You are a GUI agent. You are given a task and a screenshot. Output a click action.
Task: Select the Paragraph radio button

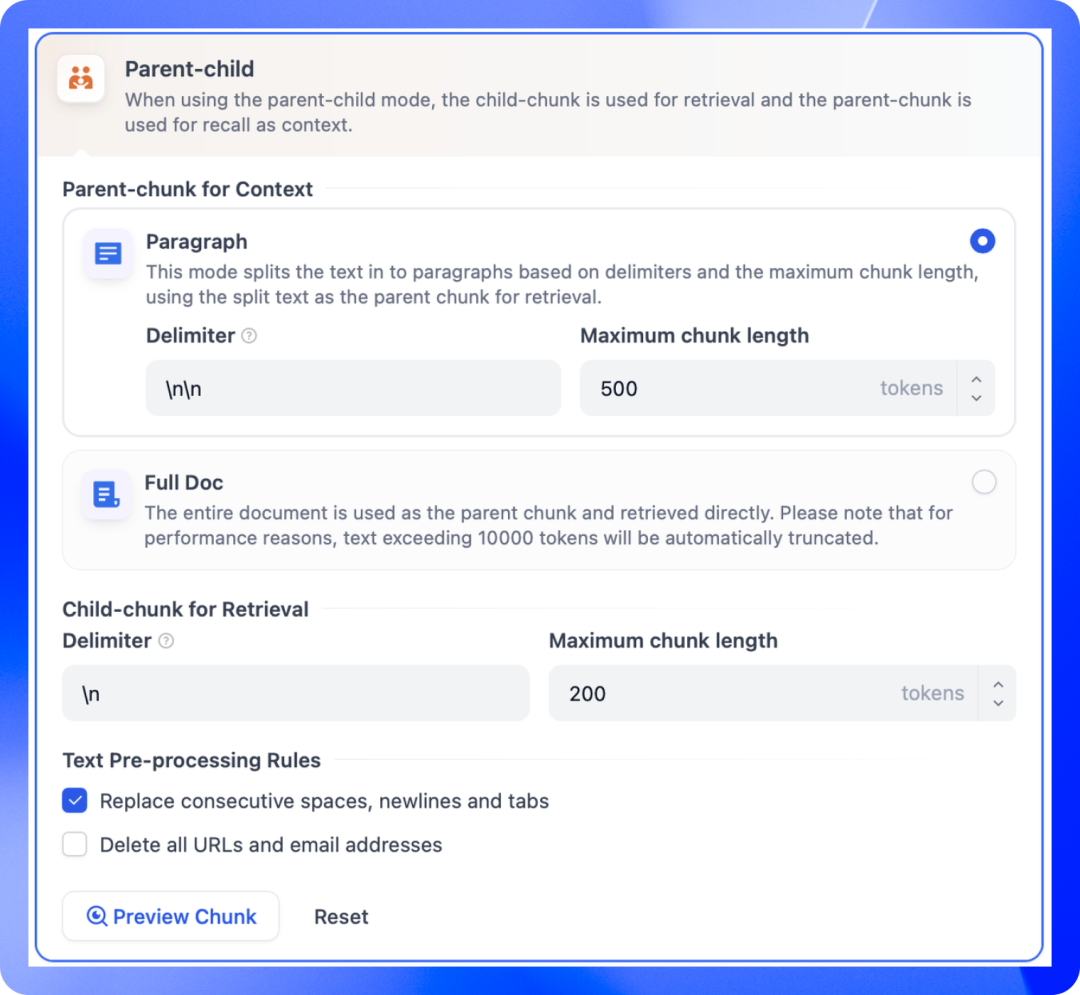point(983,241)
